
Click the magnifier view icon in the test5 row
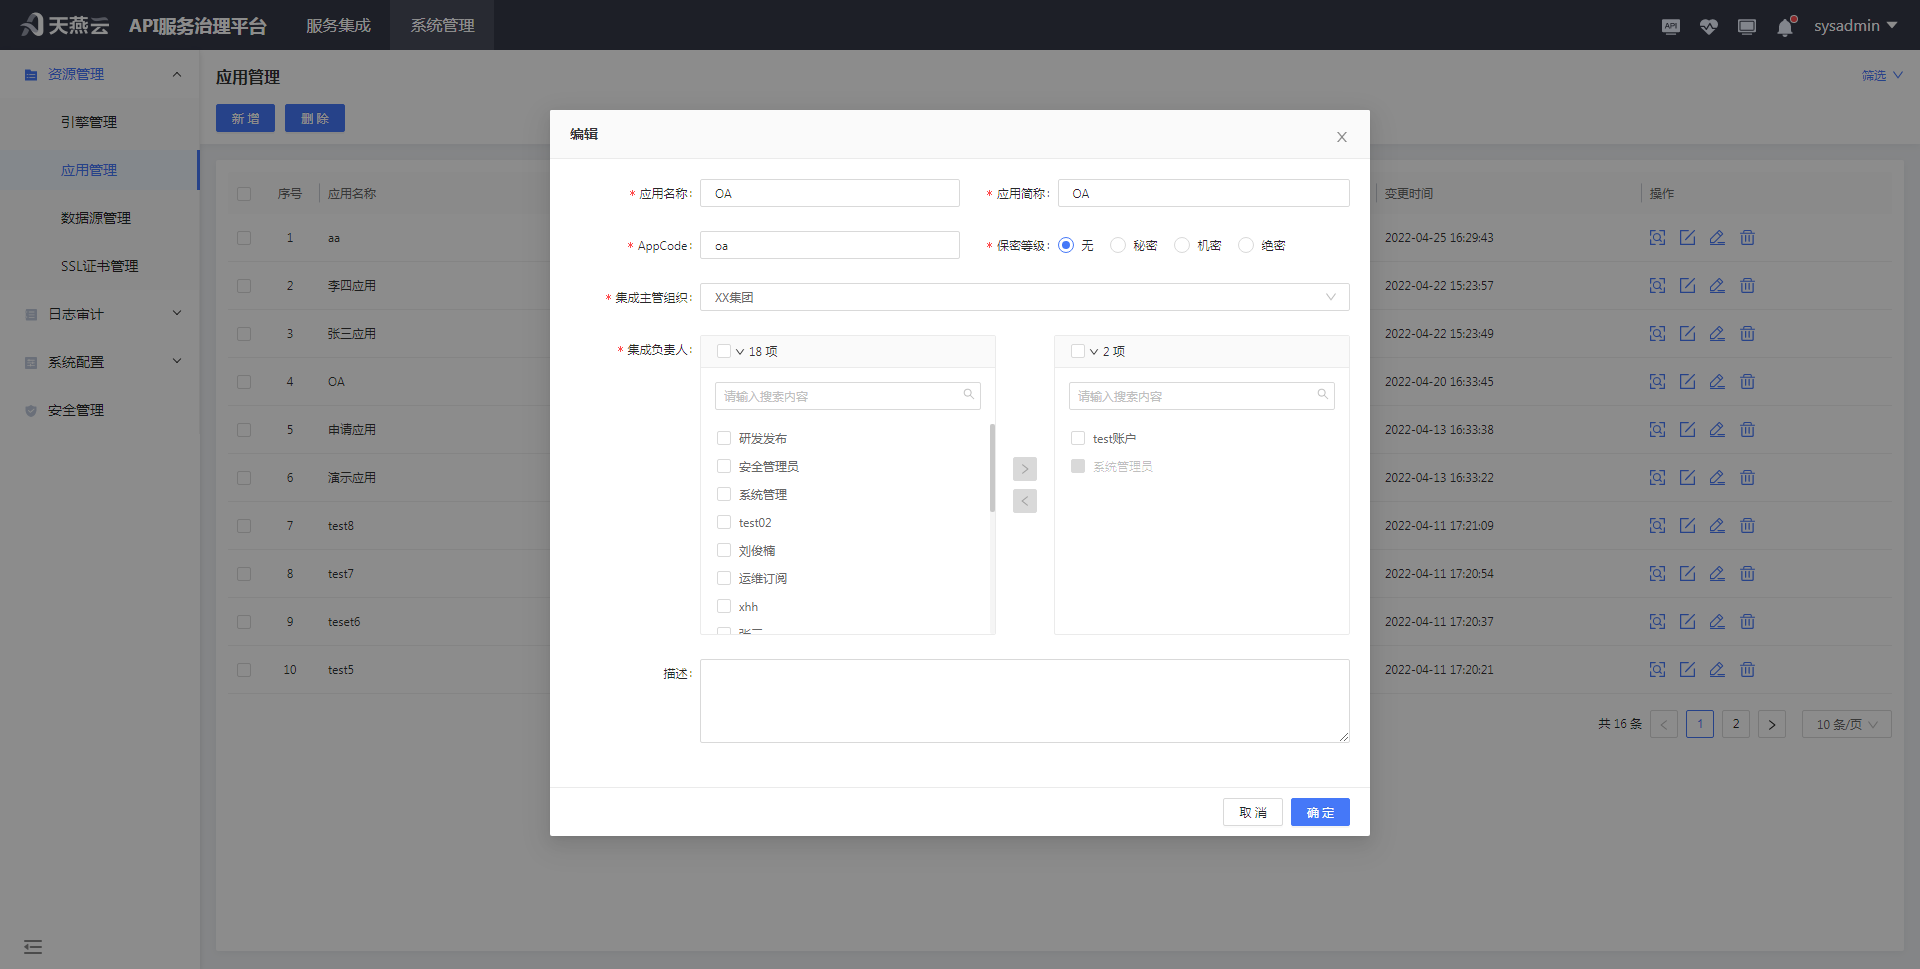point(1657,670)
